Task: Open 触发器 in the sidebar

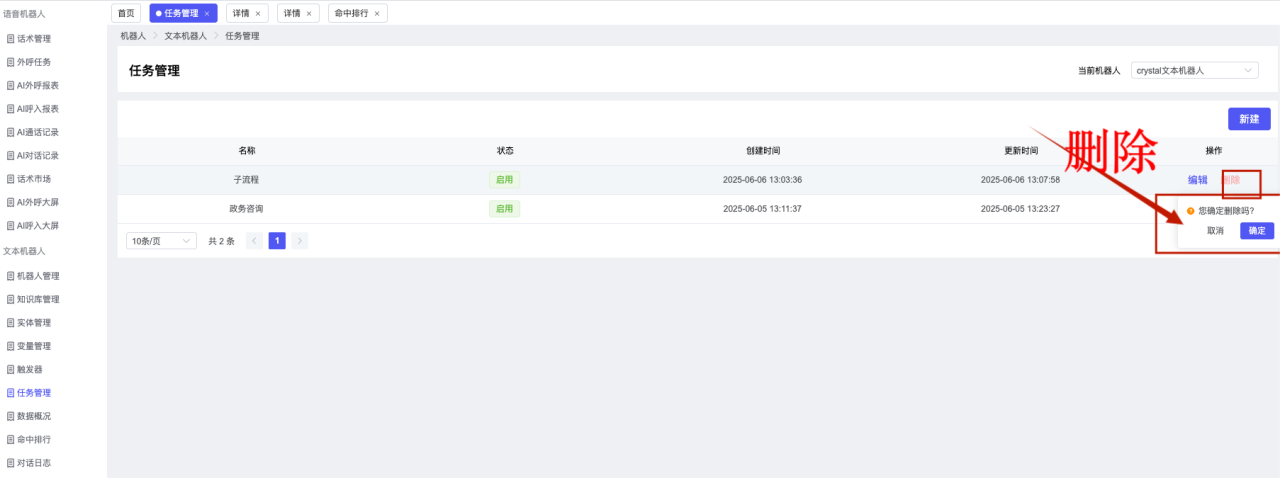Action: [x=30, y=369]
